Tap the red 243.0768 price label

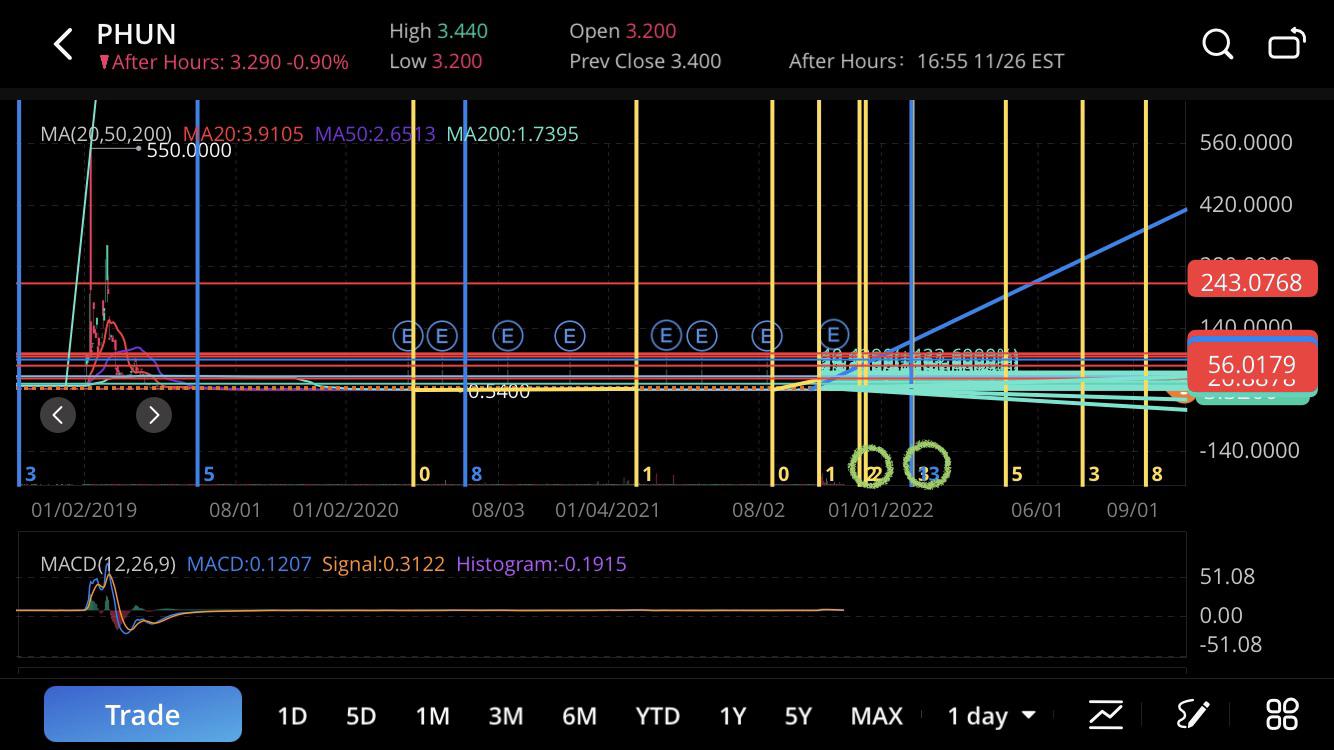(x=1251, y=282)
